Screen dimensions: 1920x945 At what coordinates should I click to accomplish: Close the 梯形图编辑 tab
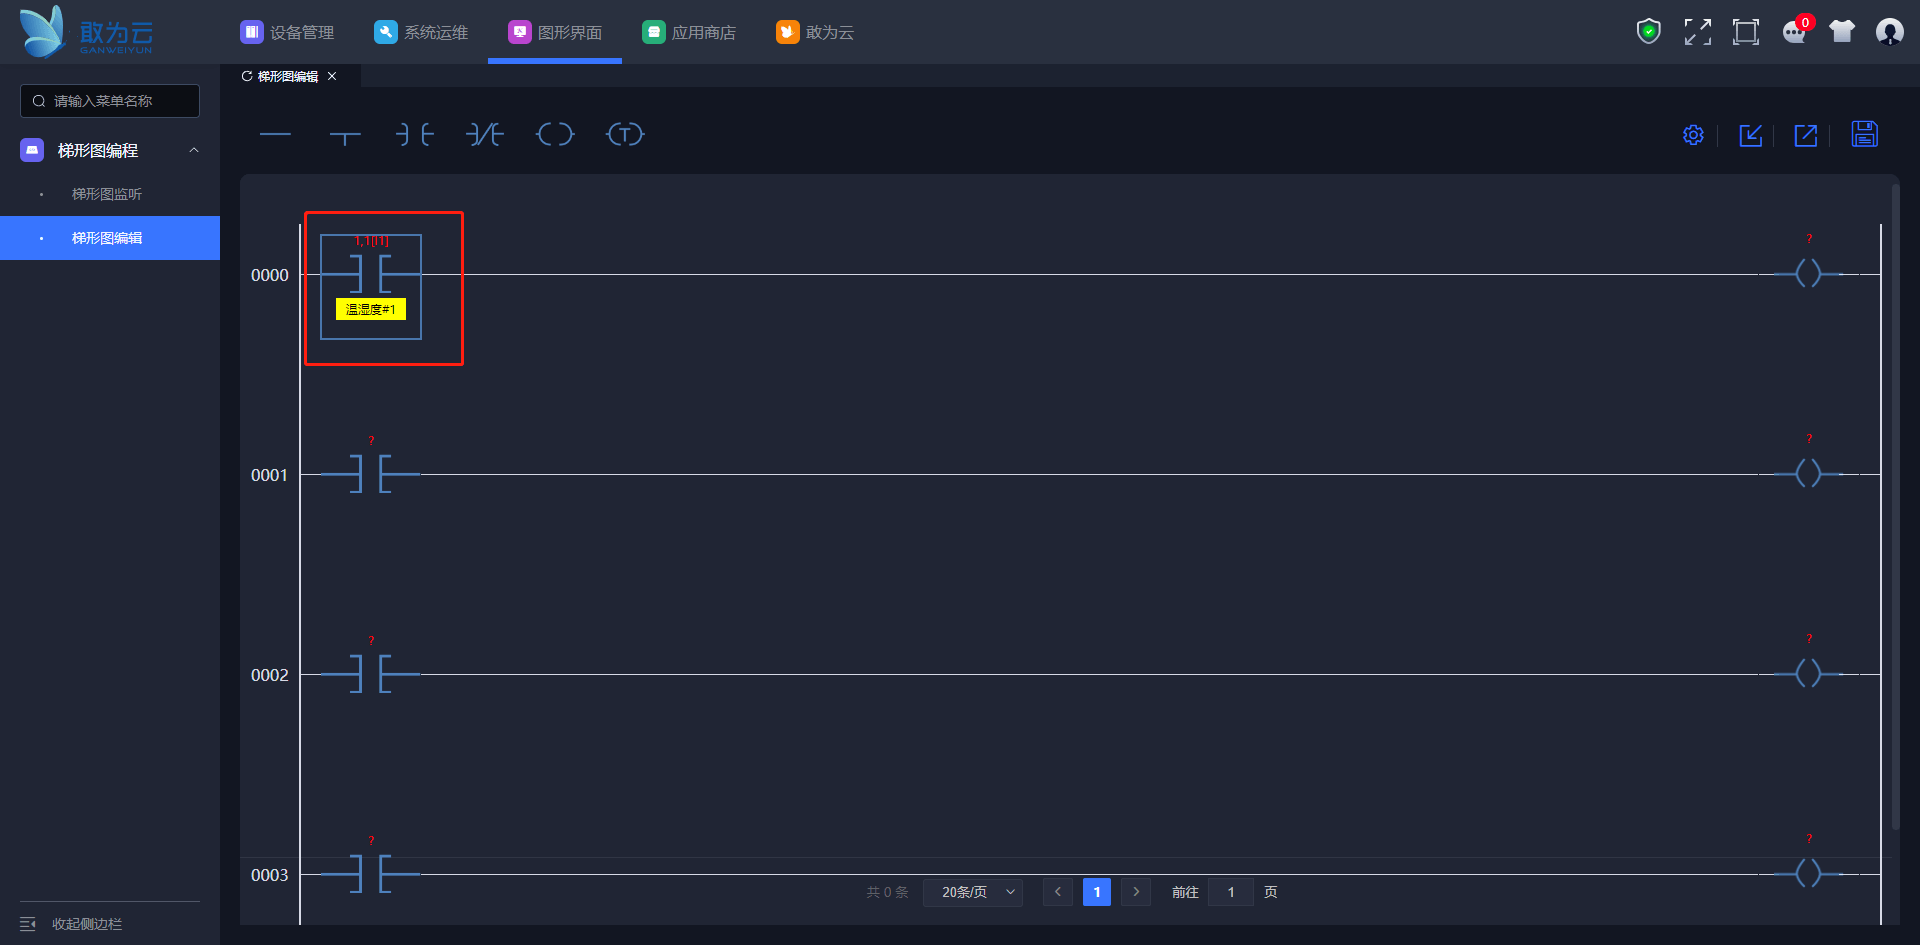coord(332,76)
